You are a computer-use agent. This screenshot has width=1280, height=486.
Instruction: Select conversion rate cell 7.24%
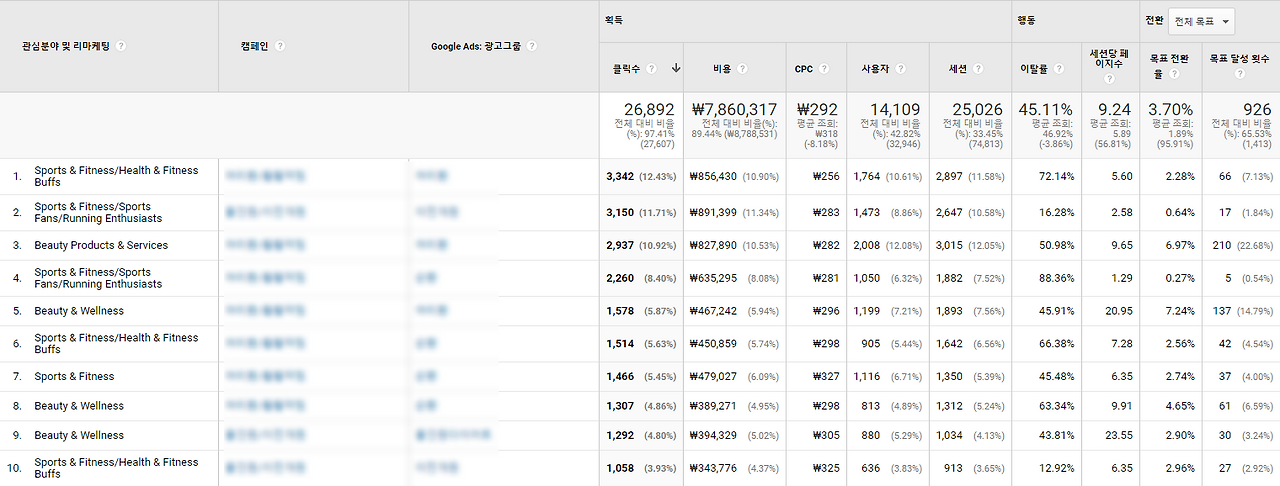(1180, 311)
